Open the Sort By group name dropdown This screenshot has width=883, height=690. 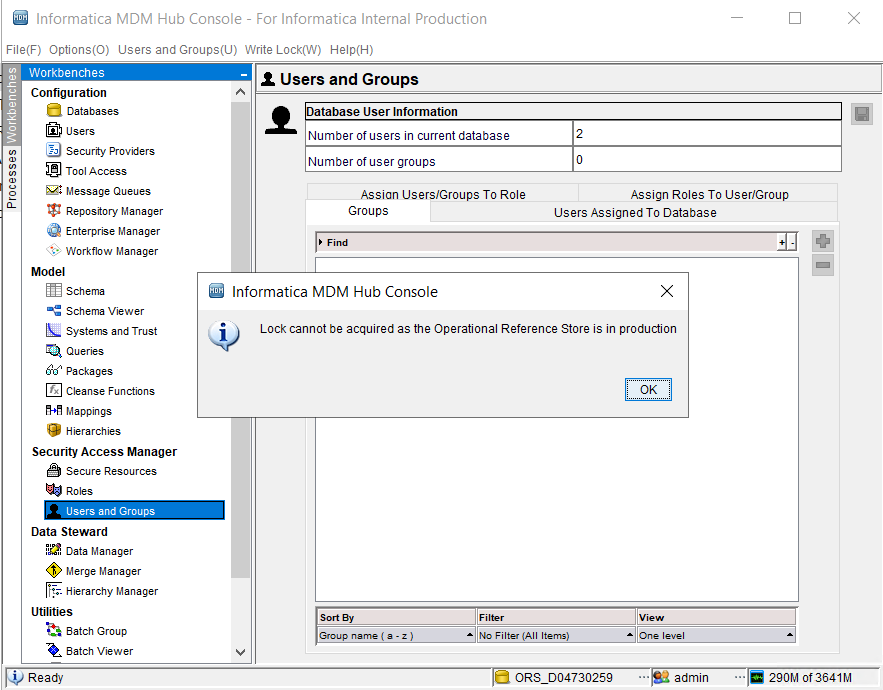[396, 635]
